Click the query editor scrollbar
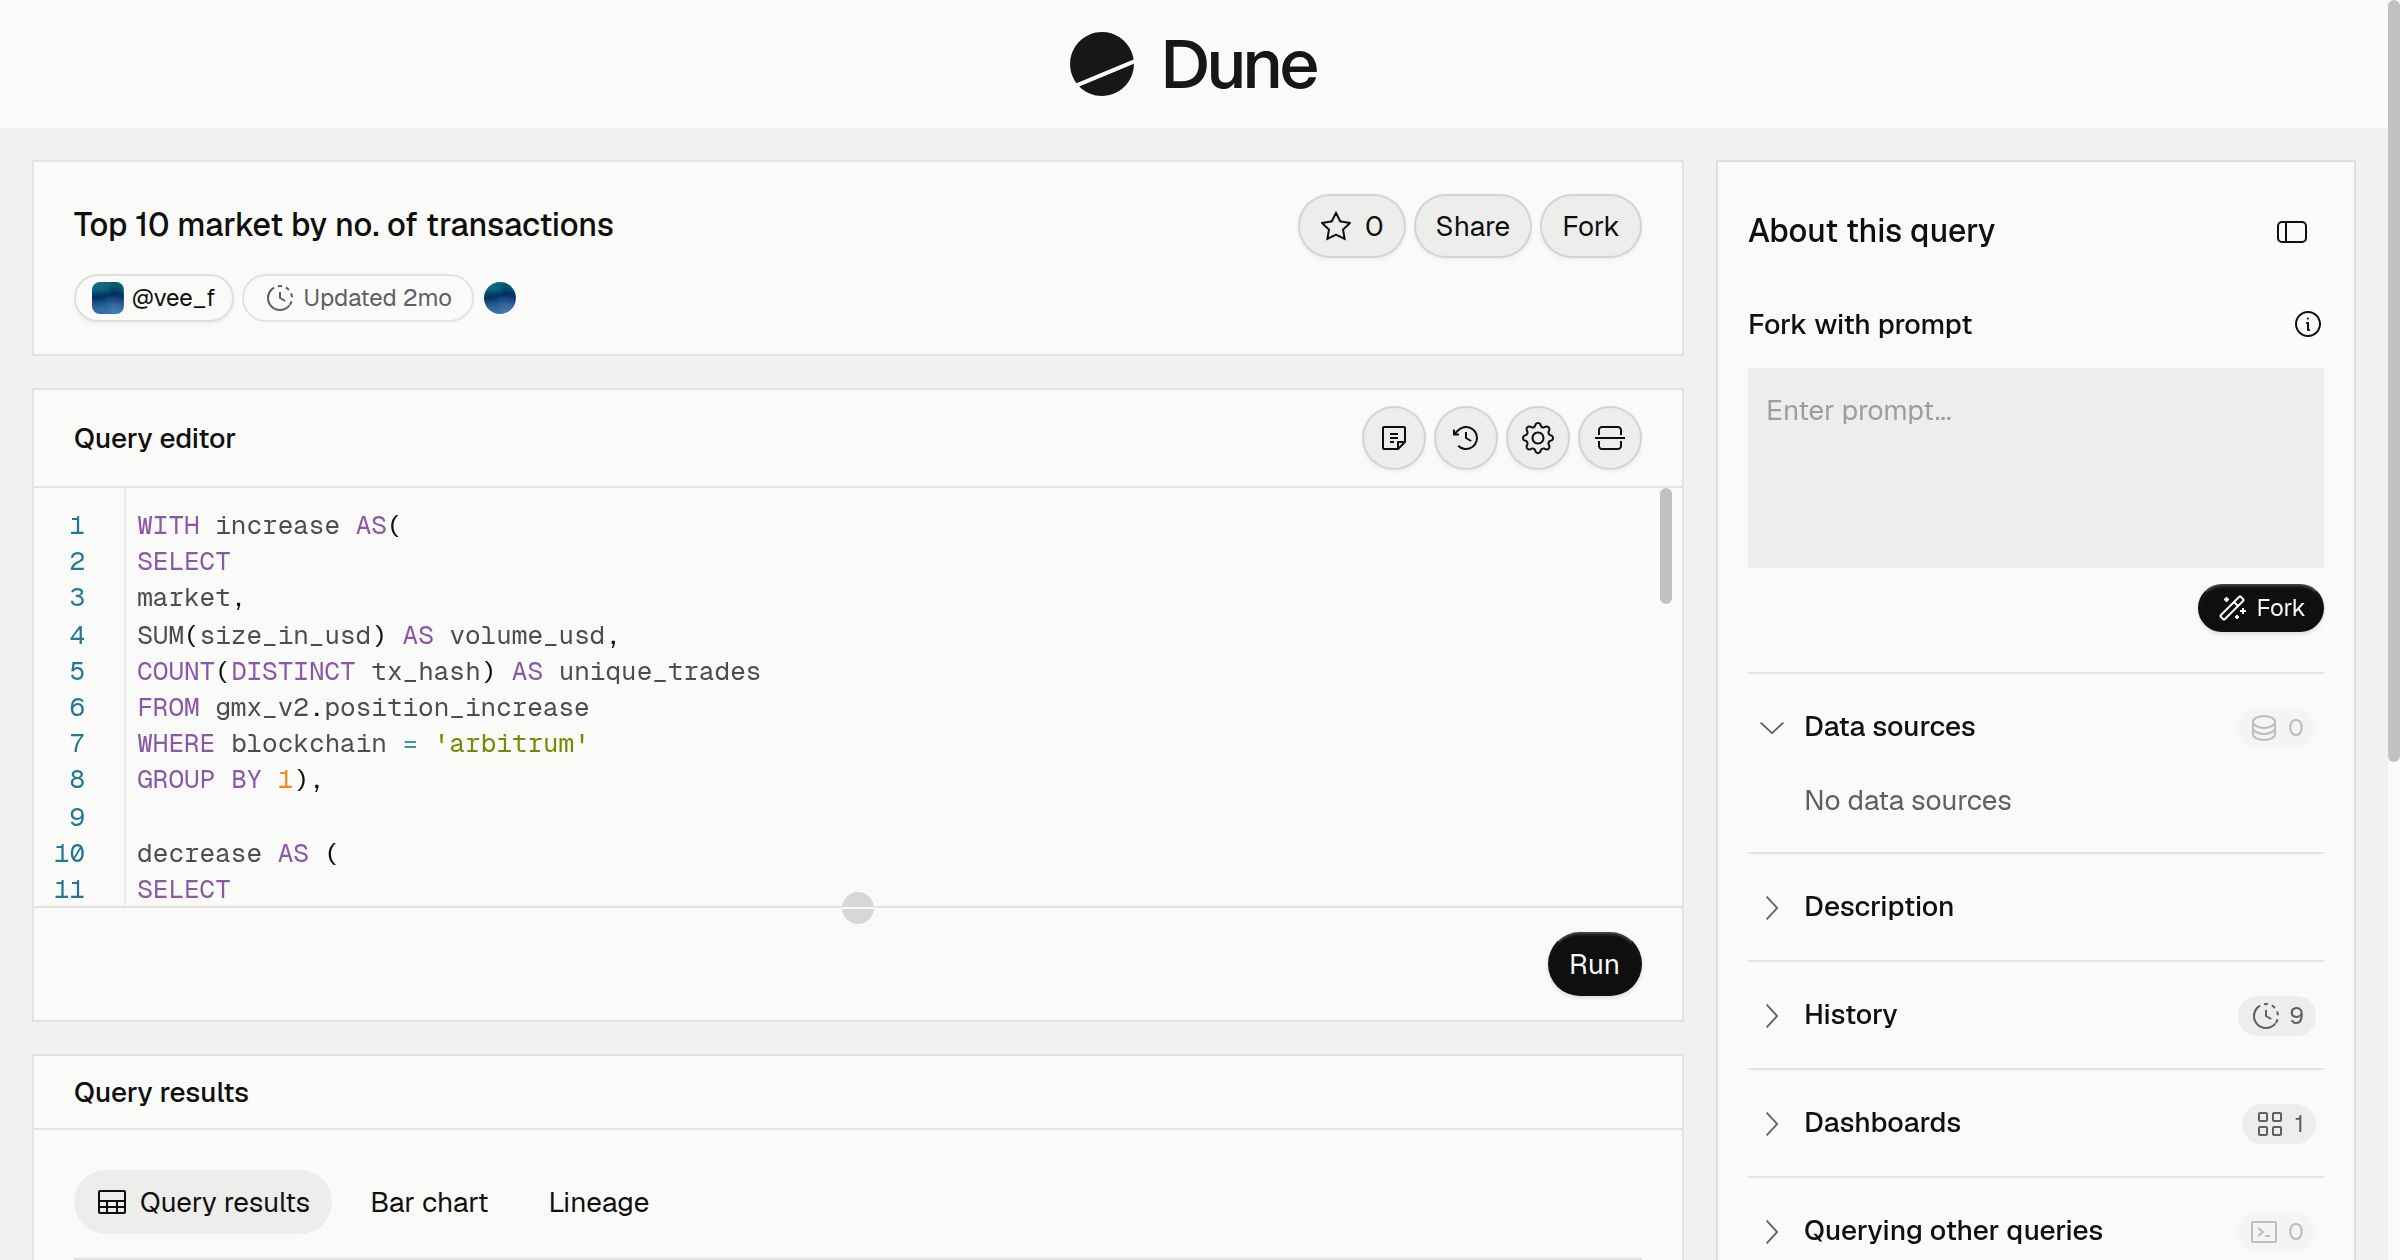Viewport: 2400px width, 1260px height. [1665, 546]
